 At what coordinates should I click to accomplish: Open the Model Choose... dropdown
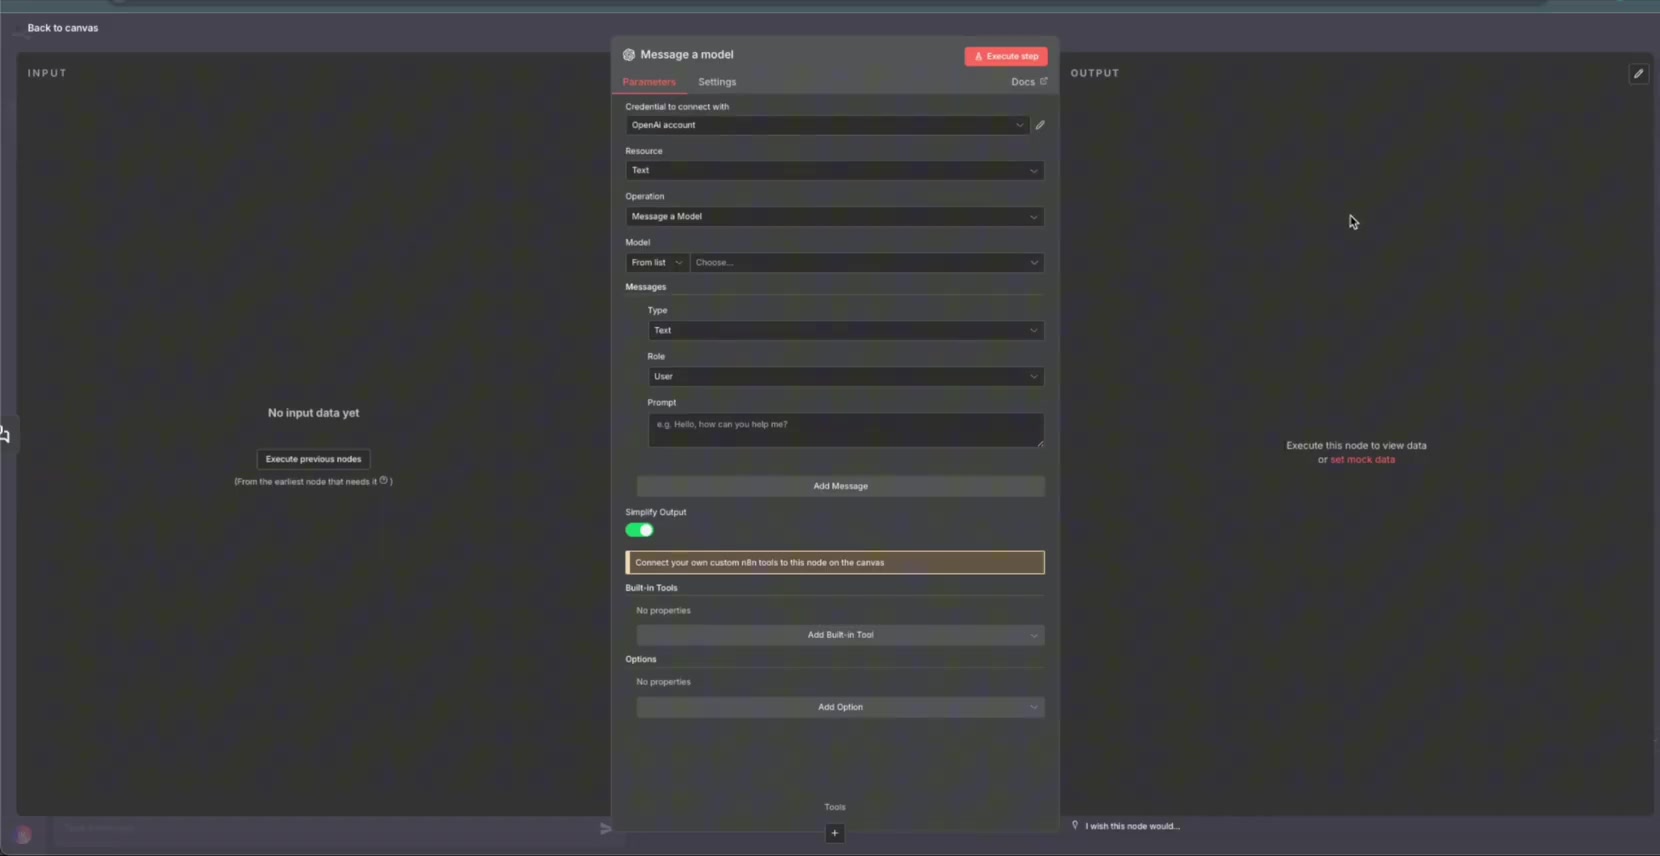point(867,262)
